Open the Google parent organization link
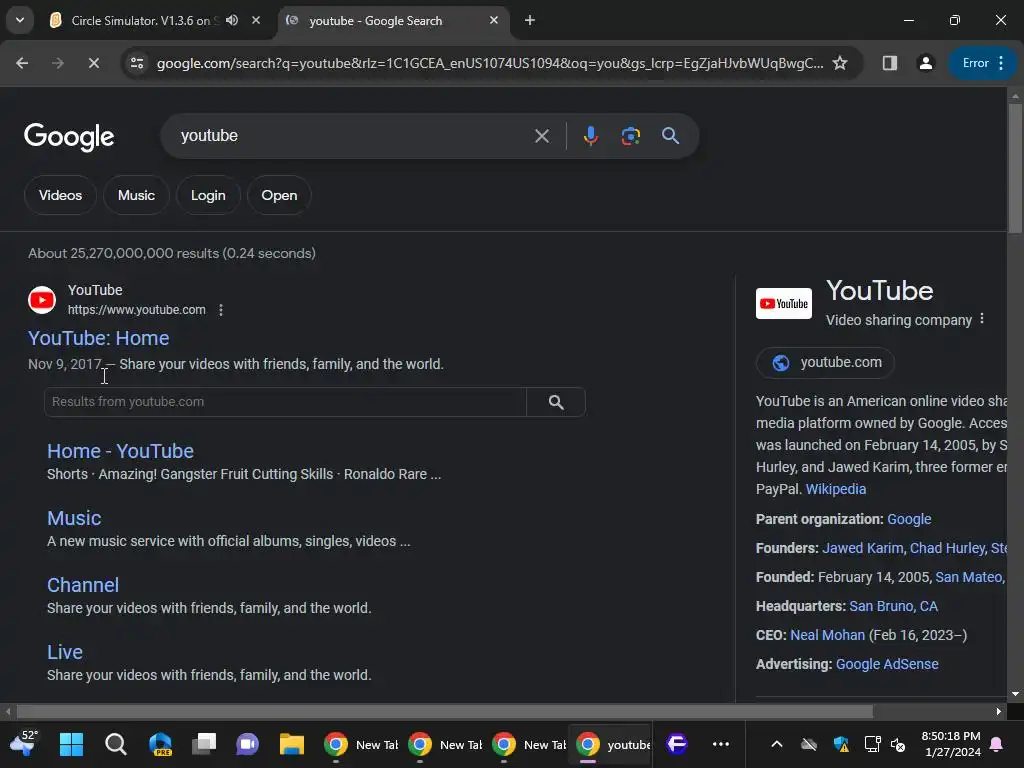Image resolution: width=1024 pixels, height=768 pixels. (x=909, y=519)
